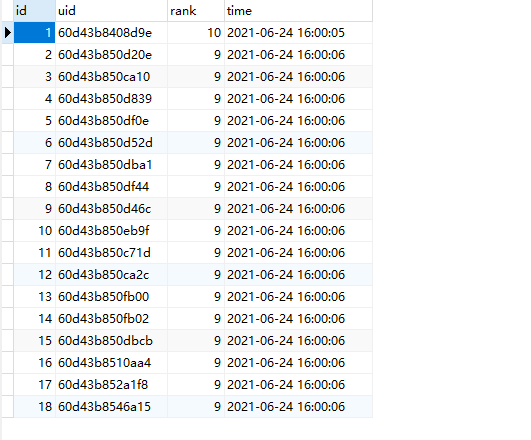Select uid cell 60d43b850d20e

111,55
